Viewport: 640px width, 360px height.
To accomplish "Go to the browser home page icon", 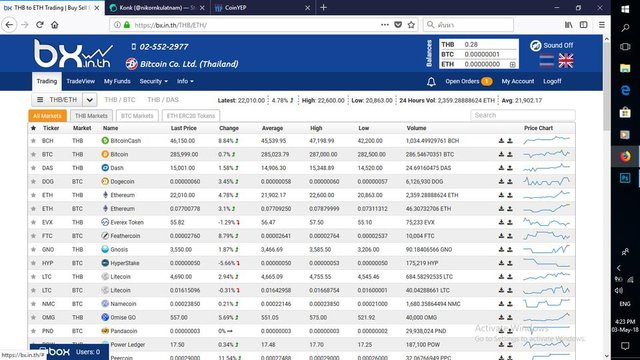I will tap(55, 25).
